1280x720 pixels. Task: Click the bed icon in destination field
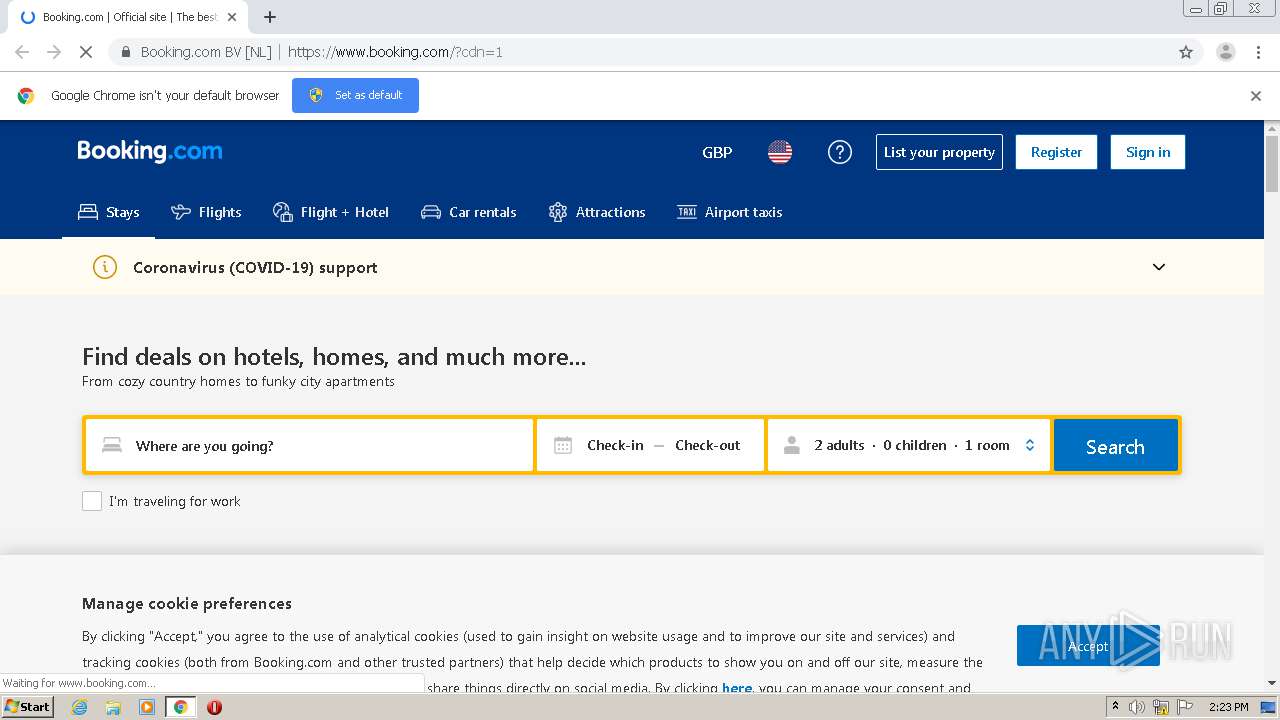point(111,445)
